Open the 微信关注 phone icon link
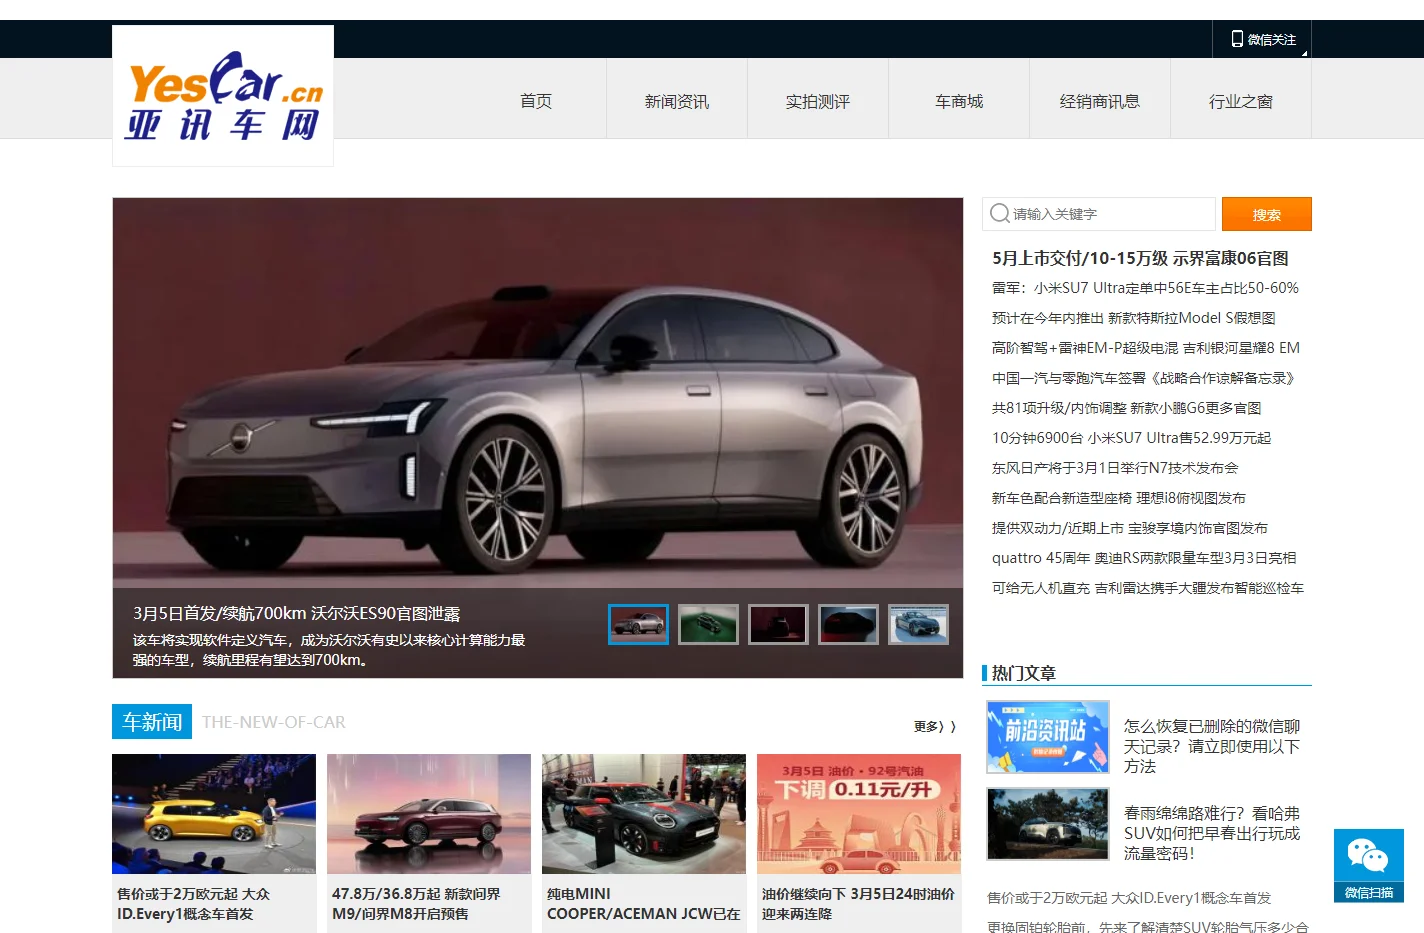 [x=1262, y=39]
